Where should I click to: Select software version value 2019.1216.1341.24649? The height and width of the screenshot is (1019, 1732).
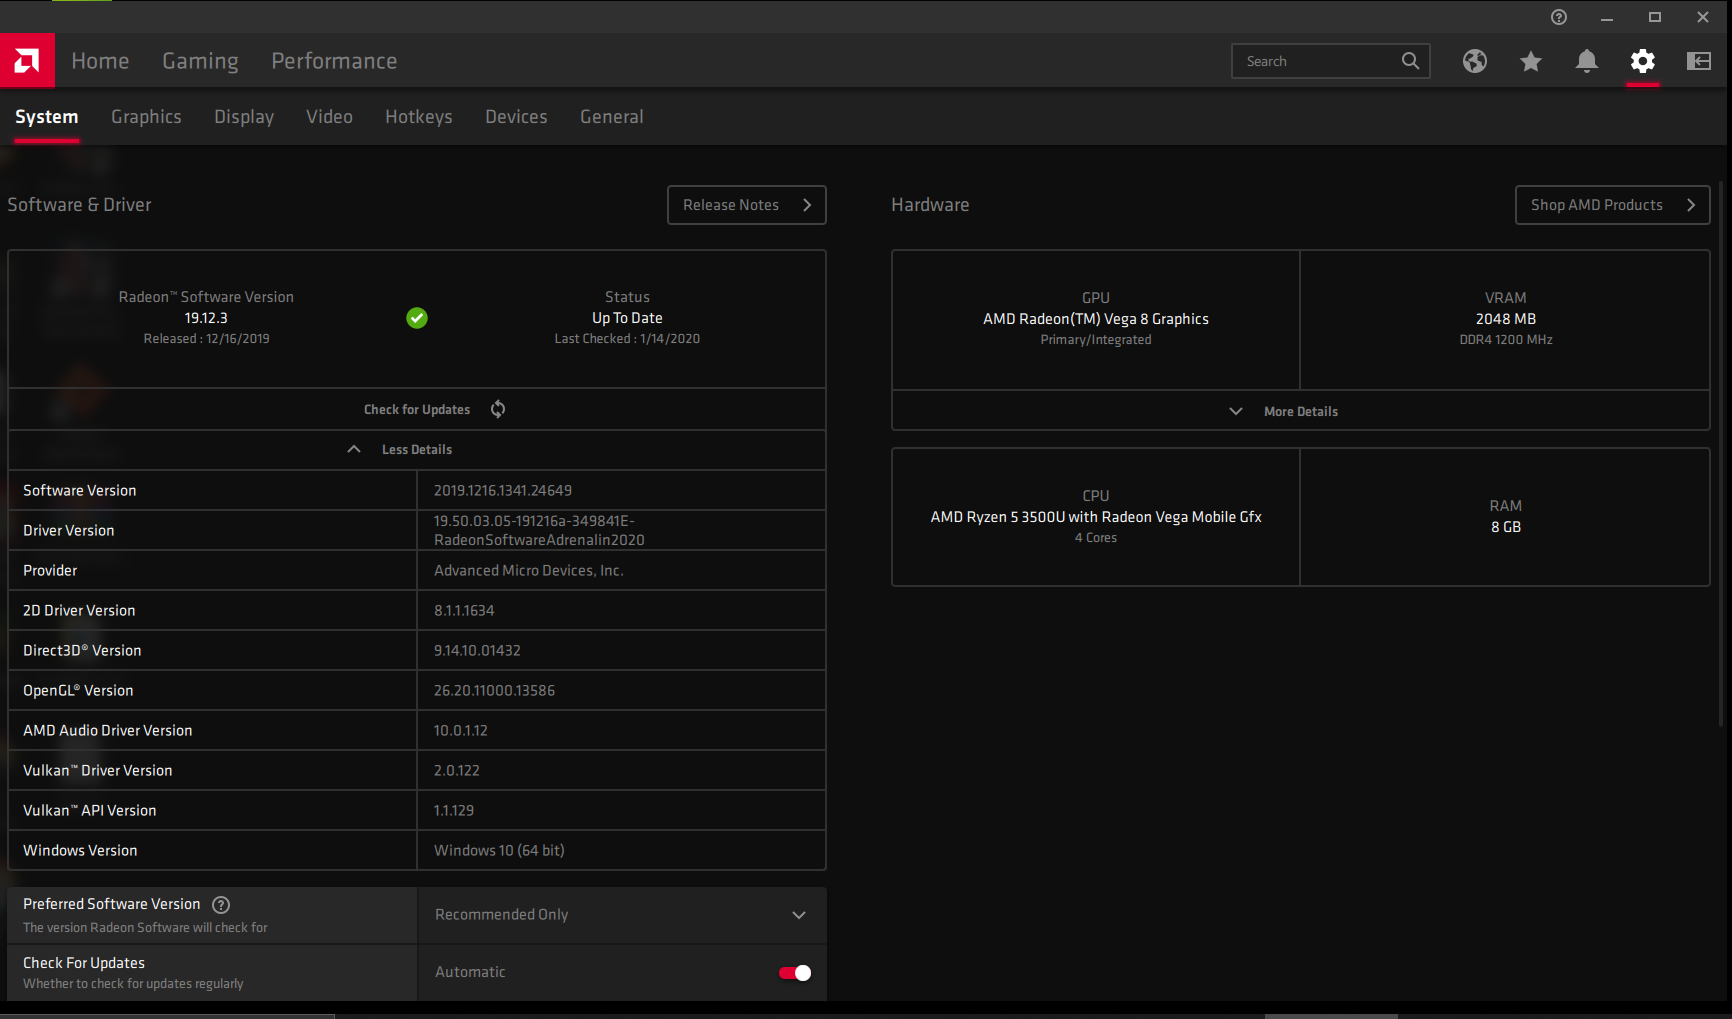[x=503, y=491]
